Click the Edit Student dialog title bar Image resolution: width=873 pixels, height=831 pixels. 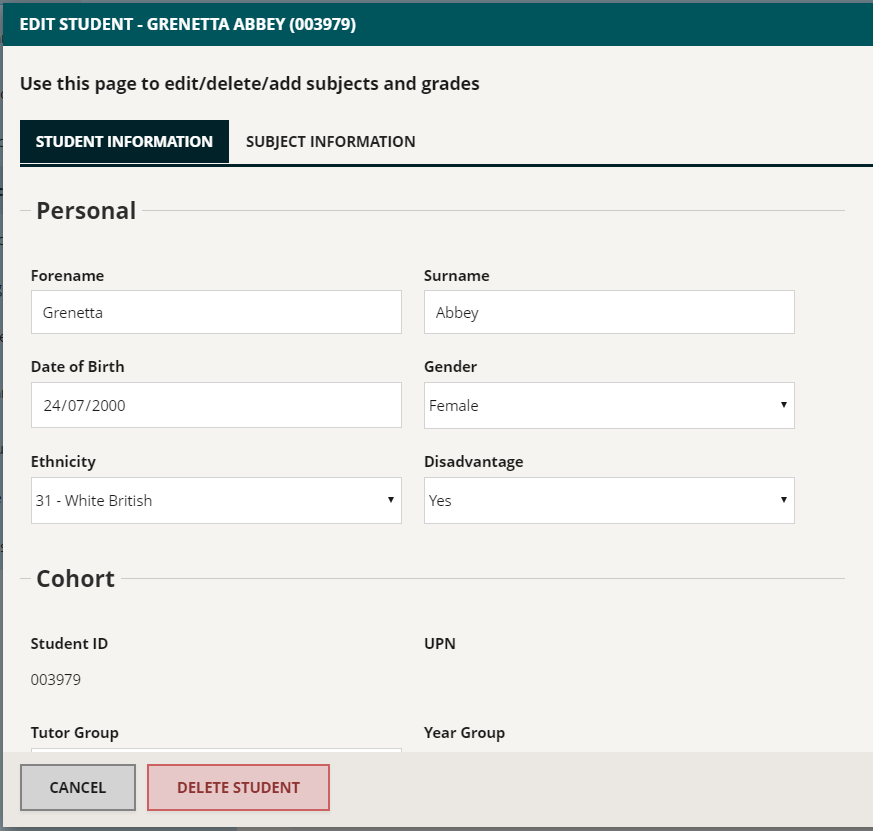(438, 24)
